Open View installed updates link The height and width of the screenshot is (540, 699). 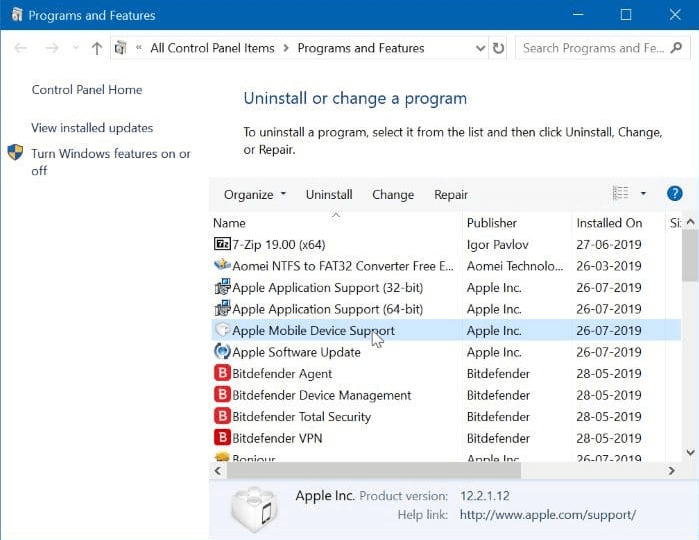click(92, 128)
